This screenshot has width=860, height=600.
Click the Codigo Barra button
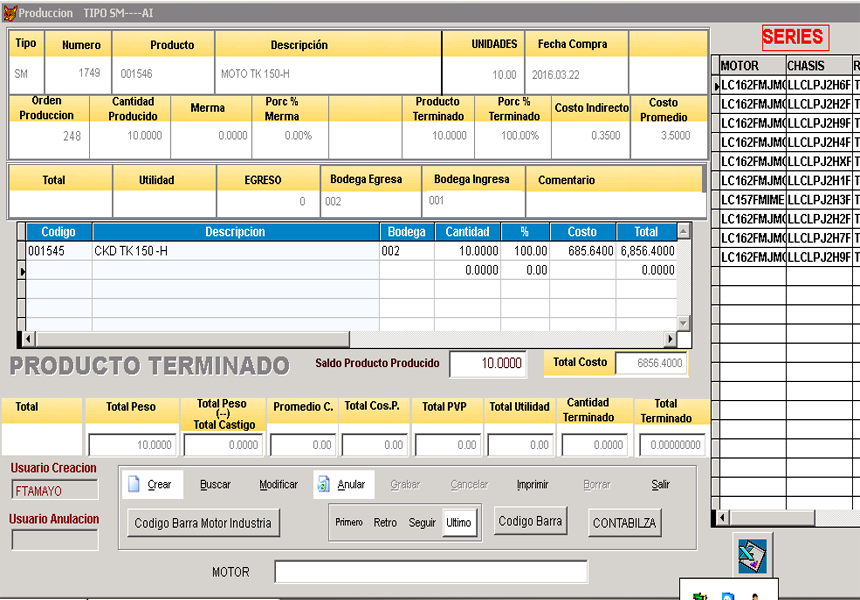pyautogui.click(x=530, y=521)
